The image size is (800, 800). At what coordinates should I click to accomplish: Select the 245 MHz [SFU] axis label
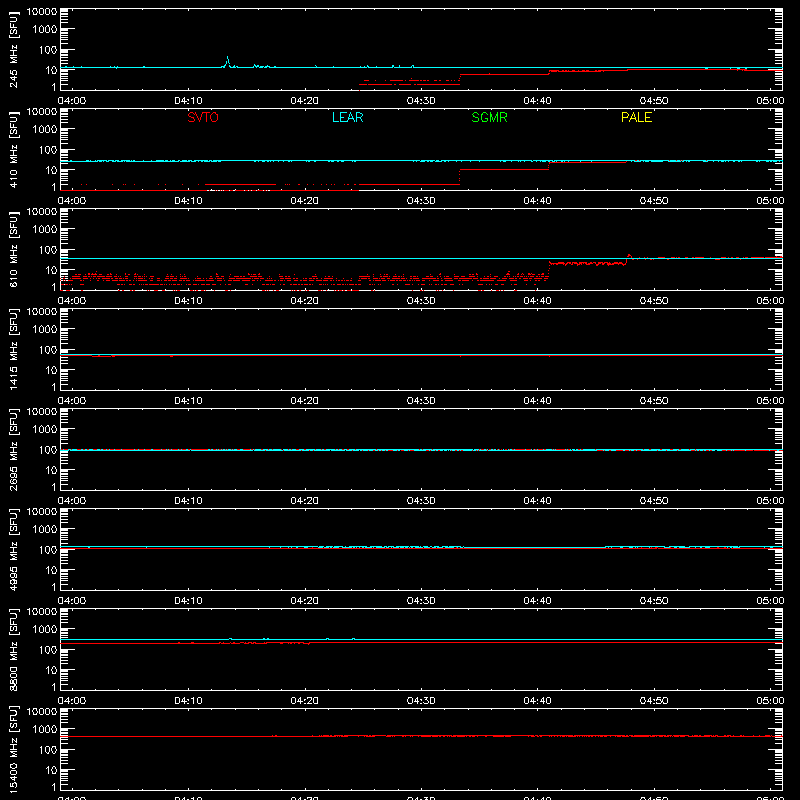13,49
